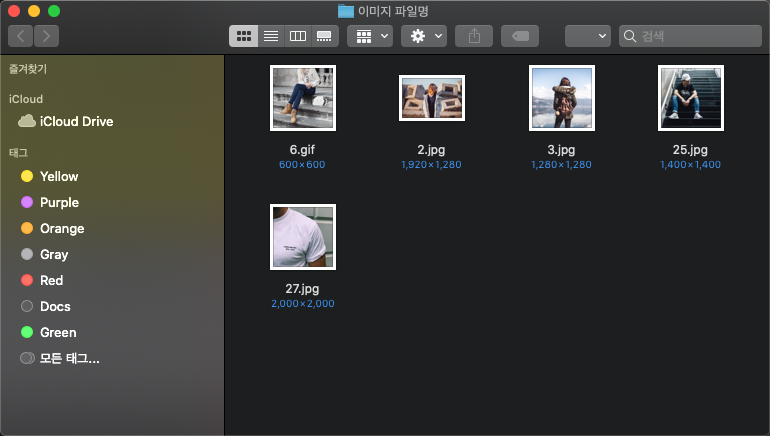This screenshot has height=436, width=770.
Task: Open iCloud Drive in the sidebar
Action: coord(76,122)
